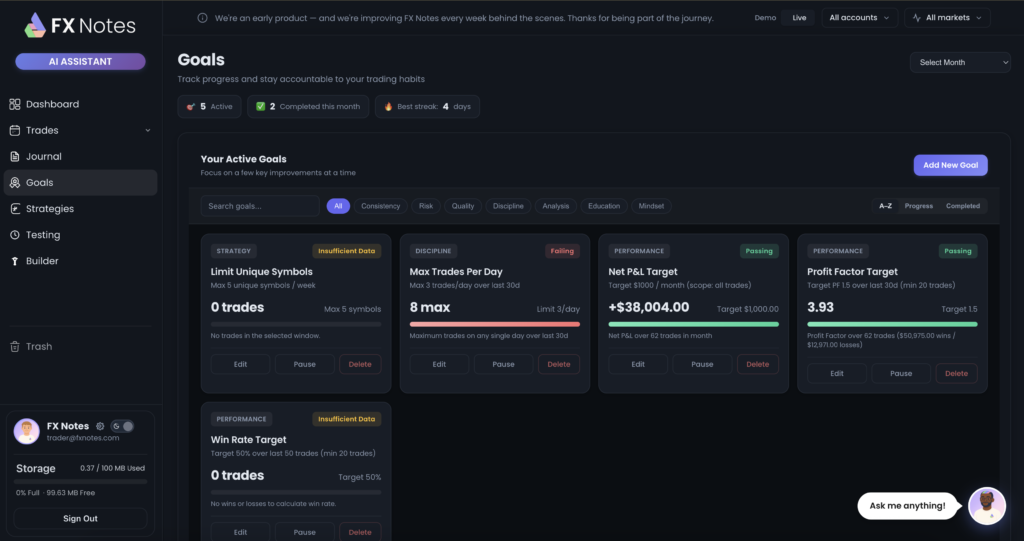Viewport: 1024px width, 541px height.
Task: Sort goals by Progress tab
Action: [x=918, y=206]
